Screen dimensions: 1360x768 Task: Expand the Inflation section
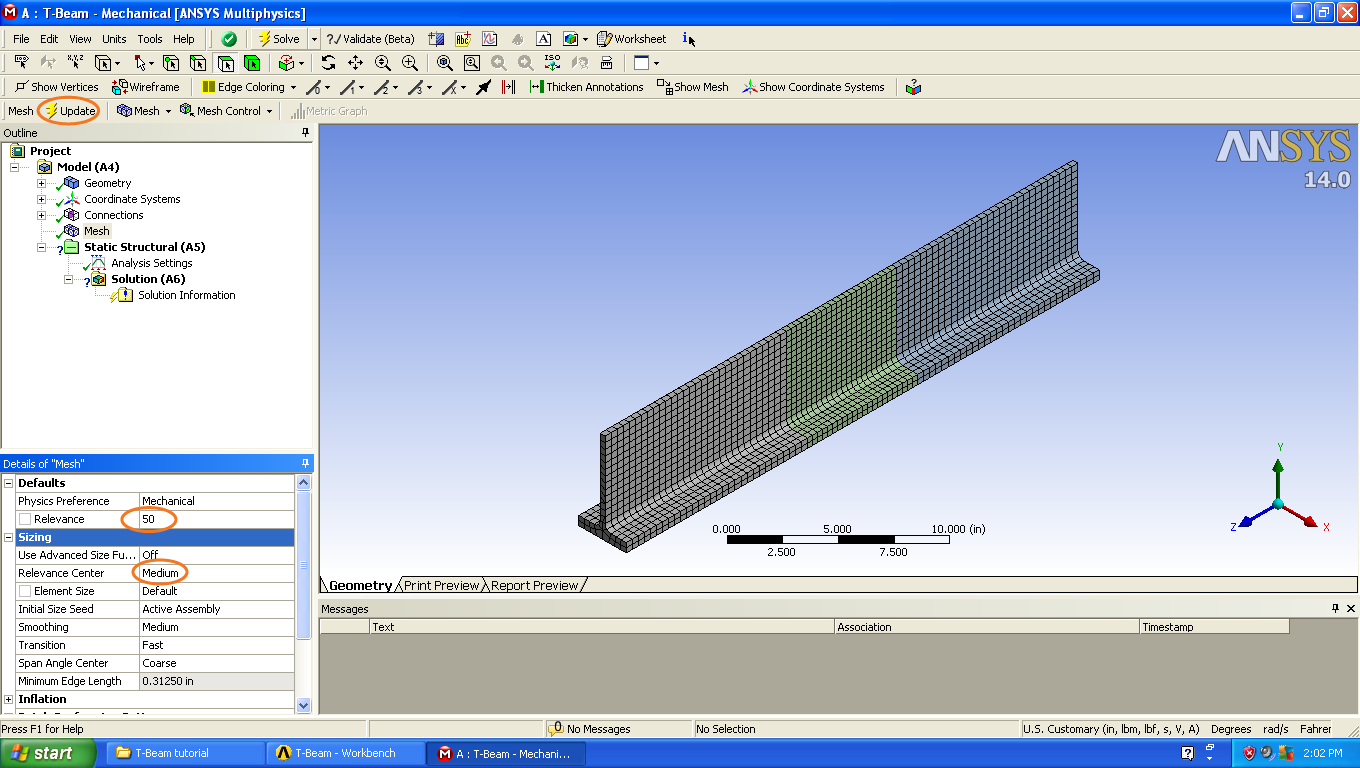[x=9, y=699]
